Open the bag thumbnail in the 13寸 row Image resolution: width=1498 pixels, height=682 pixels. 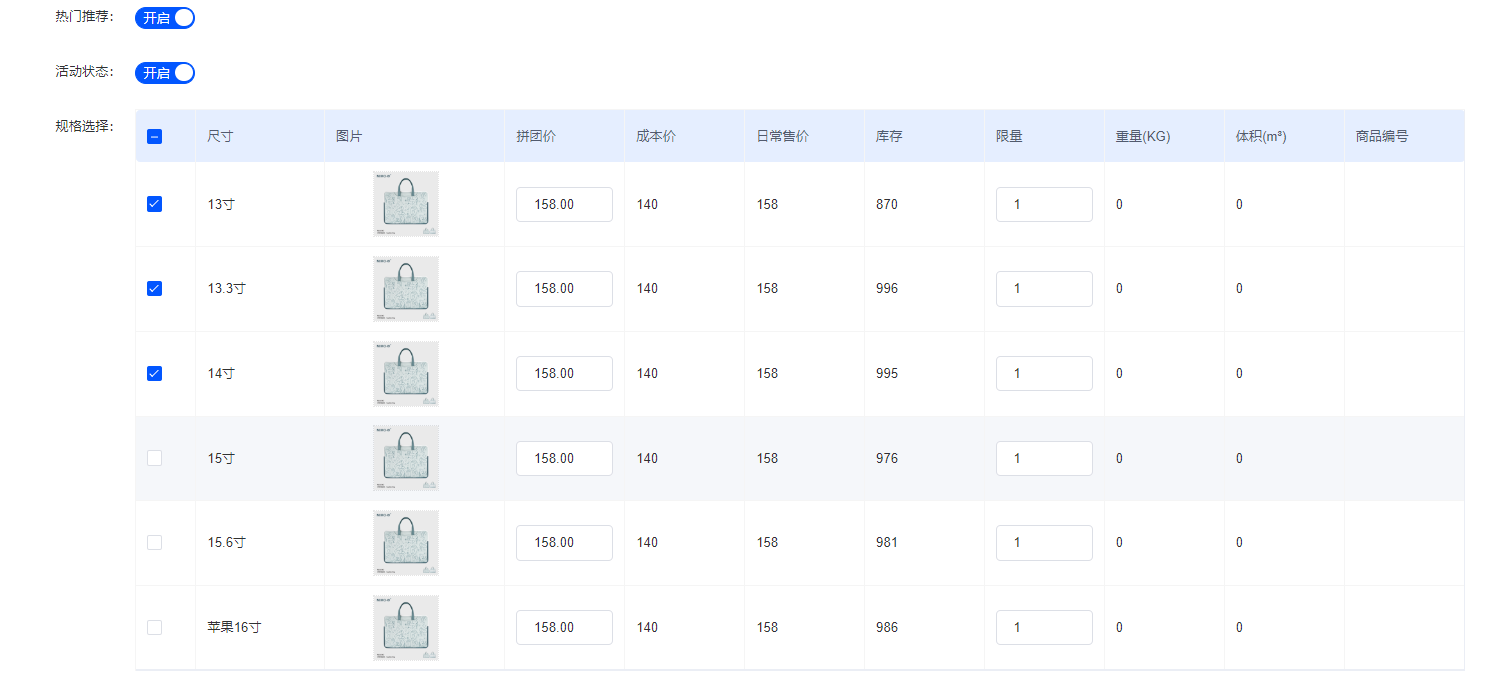406,204
